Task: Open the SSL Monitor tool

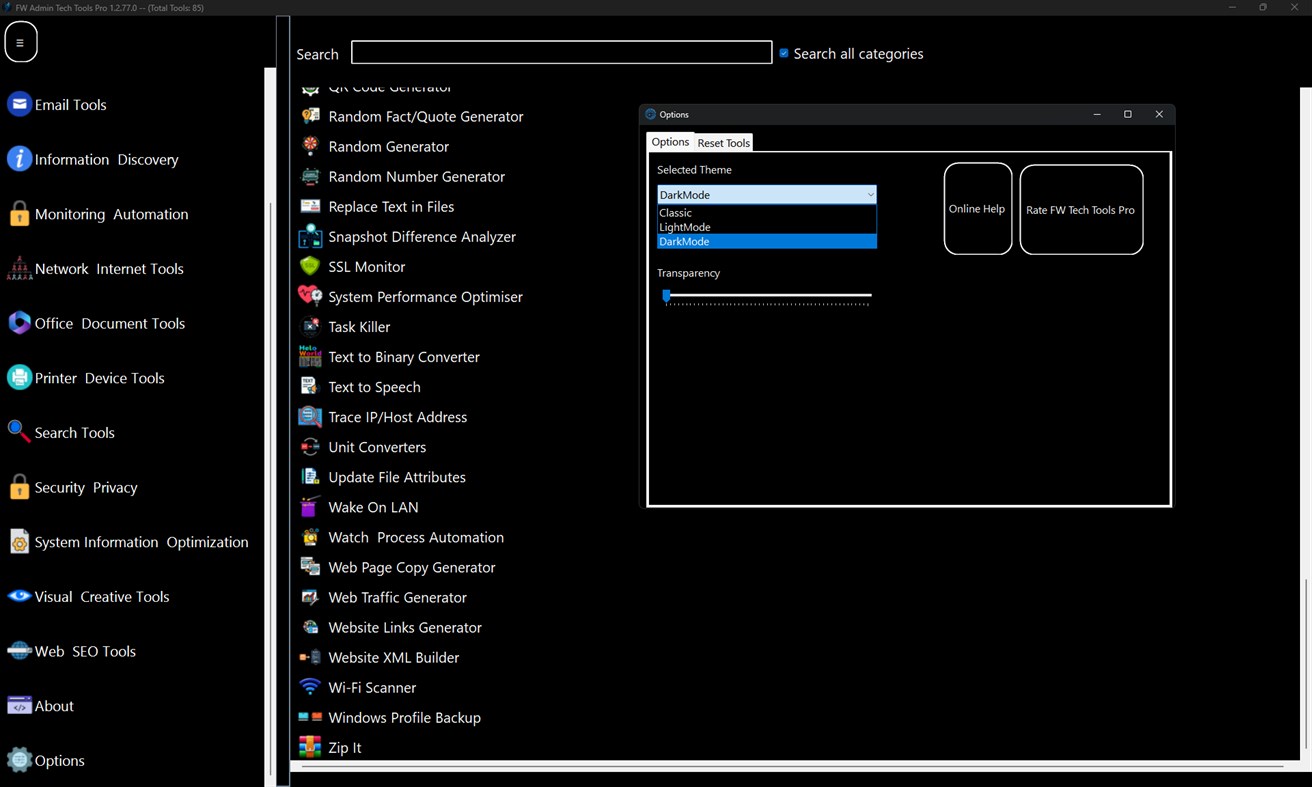Action: pyautogui.click(x=366, y=266)
